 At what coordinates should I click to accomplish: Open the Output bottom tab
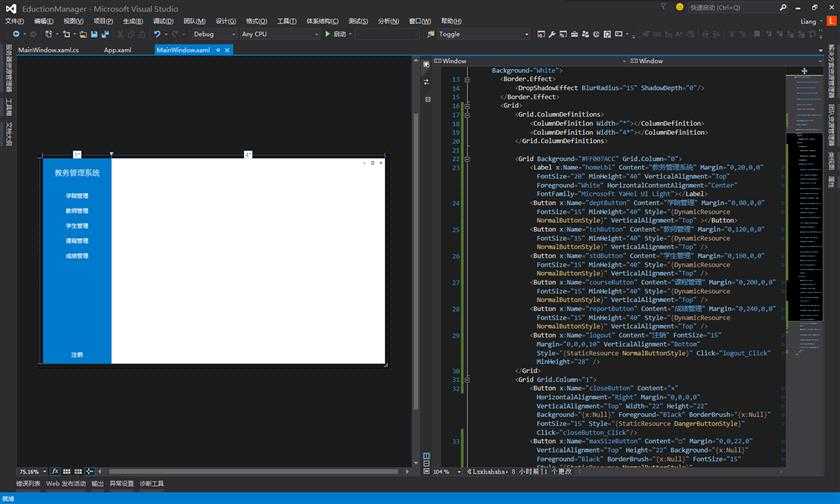click(x=98, y=484)
